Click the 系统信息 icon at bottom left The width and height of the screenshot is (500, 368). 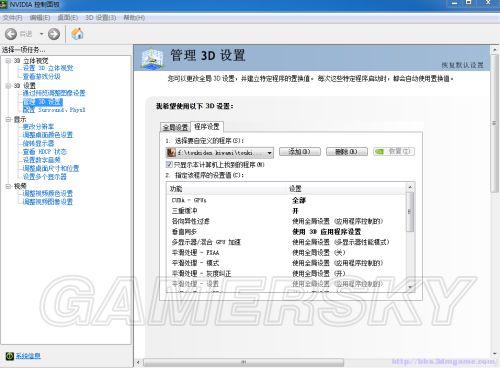pos(10,356)
